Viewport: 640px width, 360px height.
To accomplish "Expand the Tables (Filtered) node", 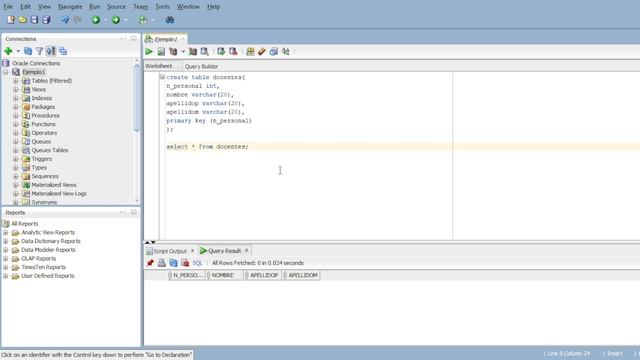I will pyautogui.click(x=16, y=81).
